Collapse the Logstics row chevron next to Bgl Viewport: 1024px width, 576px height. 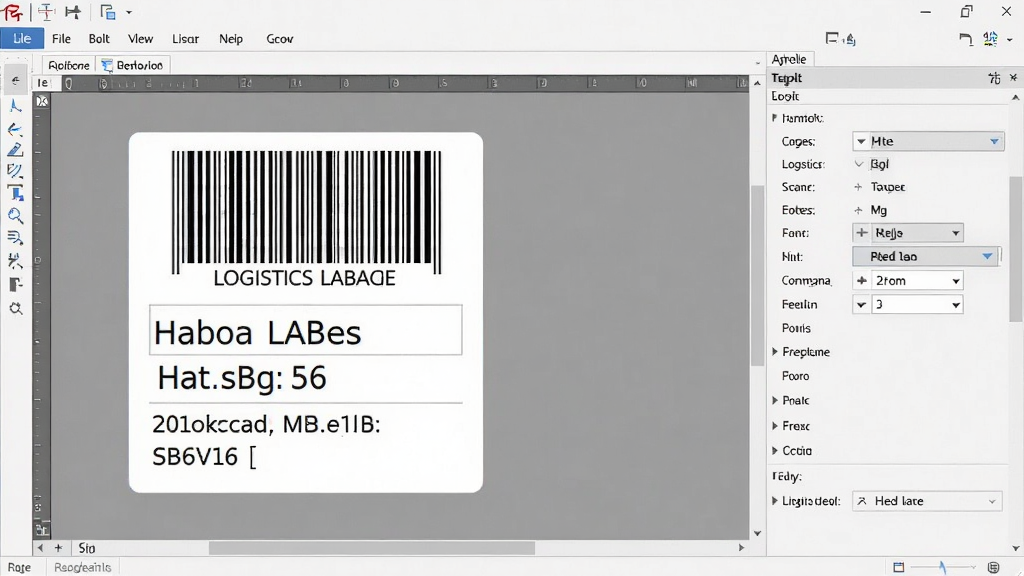click(859, 164)
